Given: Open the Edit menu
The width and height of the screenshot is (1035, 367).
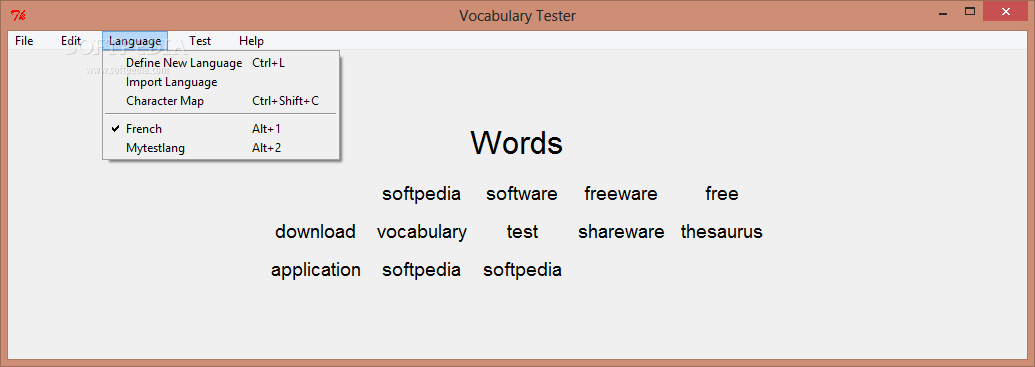Looking at the screenshot, I should [x=71, y=41].
